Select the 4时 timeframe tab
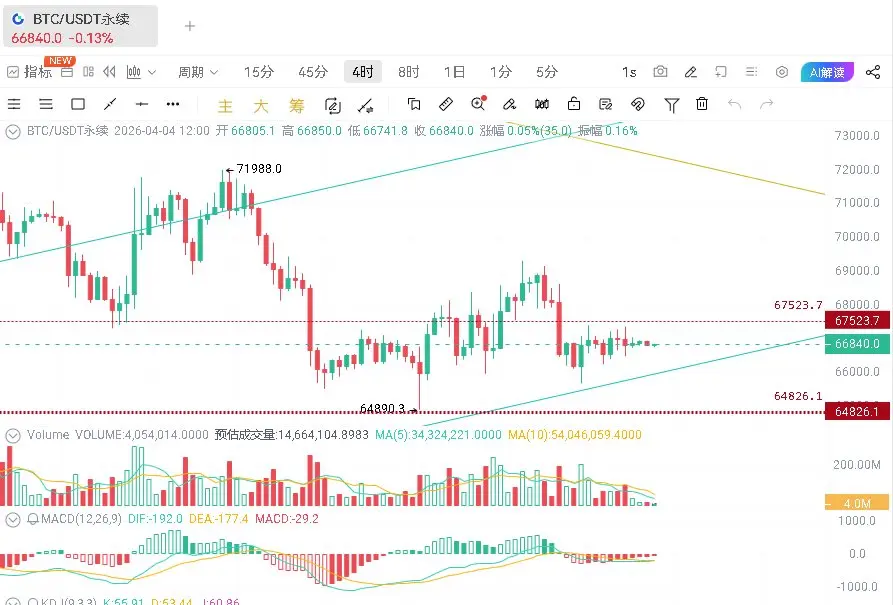Viewport: 893px width, 605px height. tap(363, 72)
